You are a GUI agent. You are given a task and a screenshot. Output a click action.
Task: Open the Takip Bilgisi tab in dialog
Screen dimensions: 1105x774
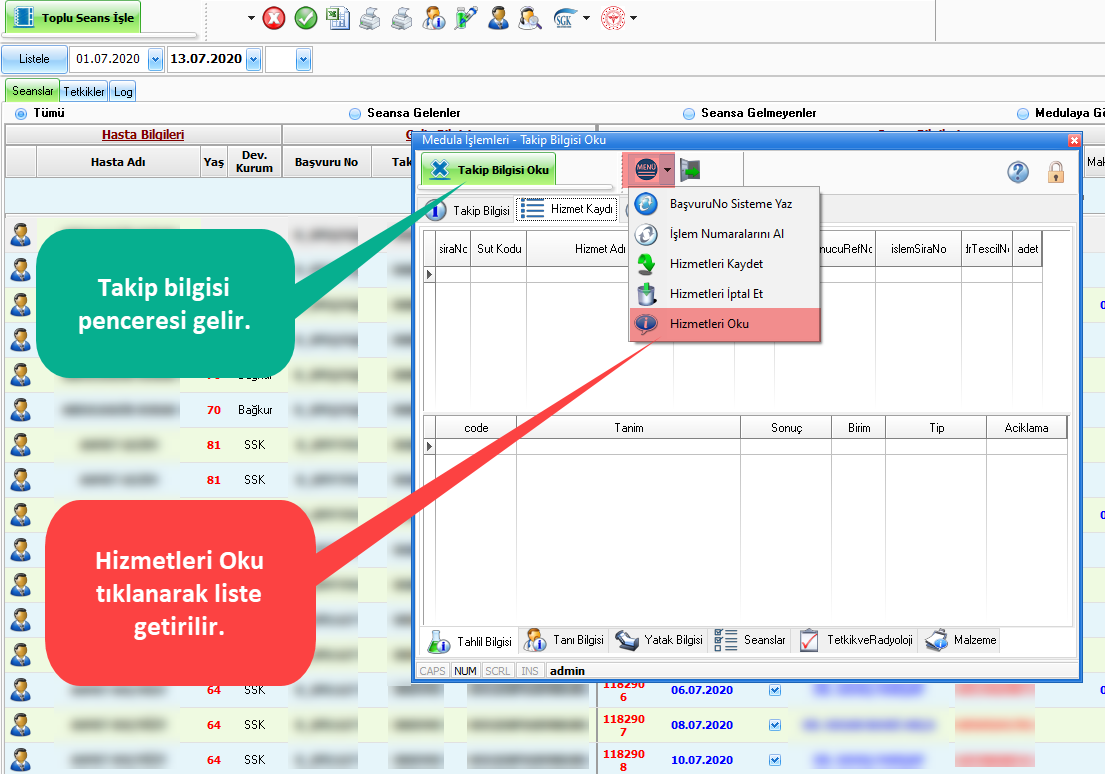[x=468, y=210]
